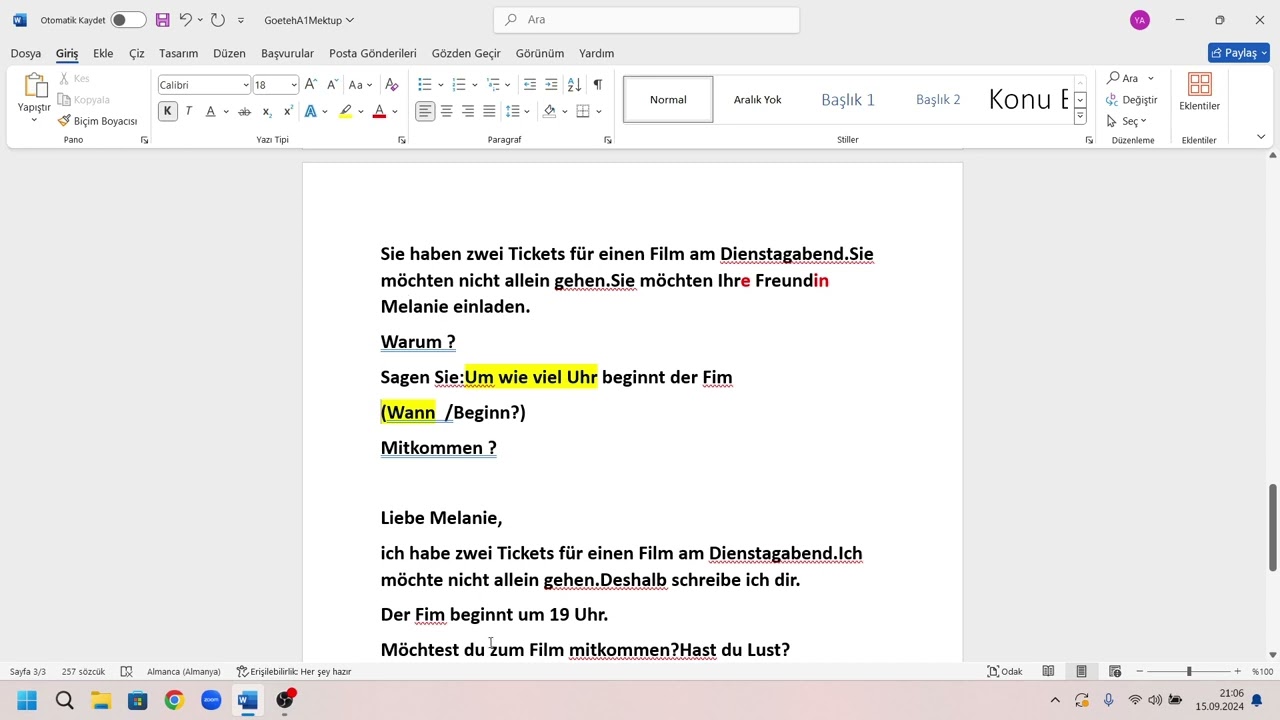Apply the Aralık Yok style
Screen dimensions: 1280x720
(758, 99)
